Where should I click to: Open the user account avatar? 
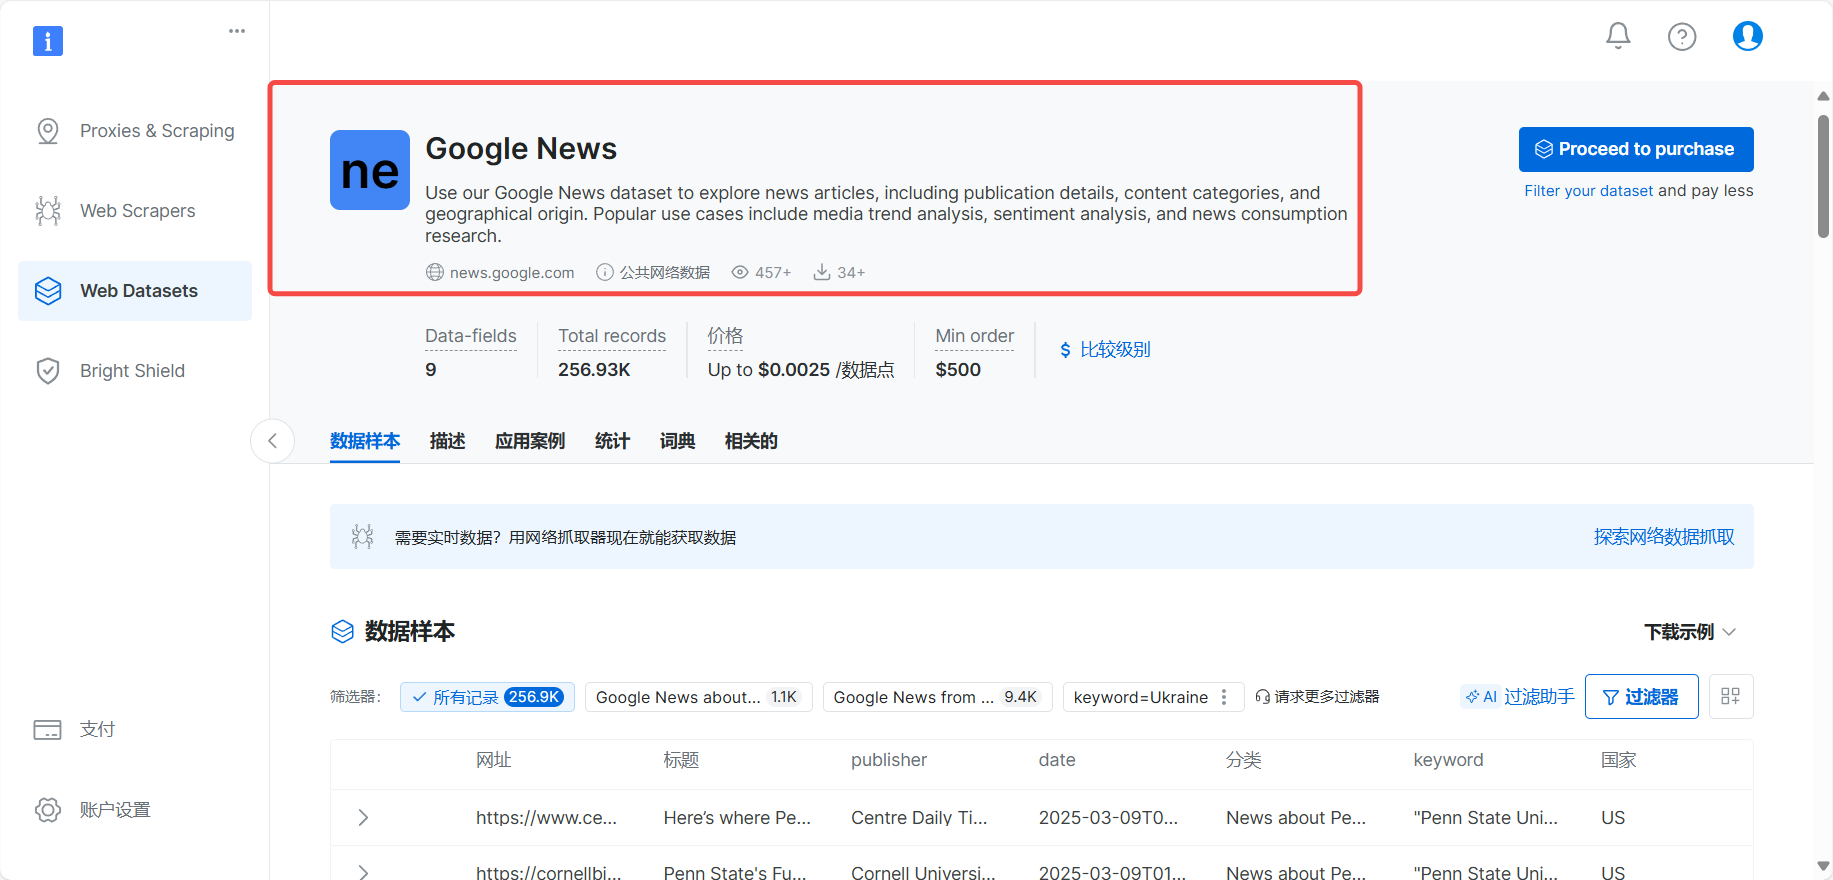1747,36
